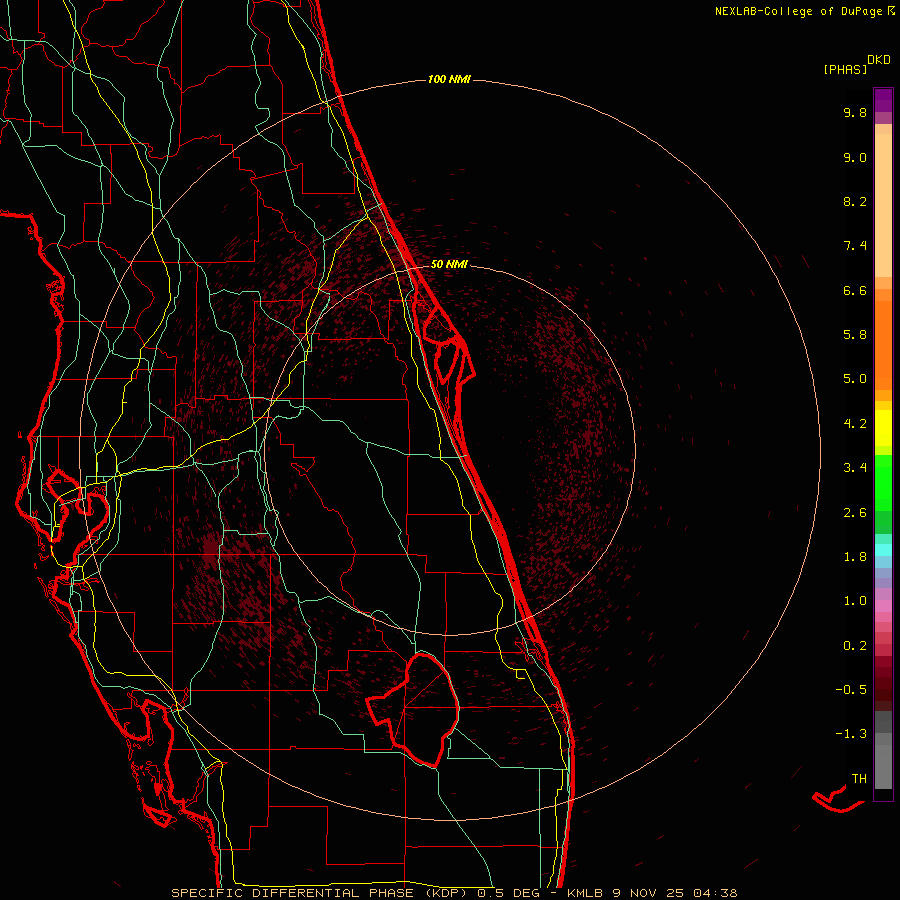
Task: Click the 0.2 scale value
Action: 855,646
